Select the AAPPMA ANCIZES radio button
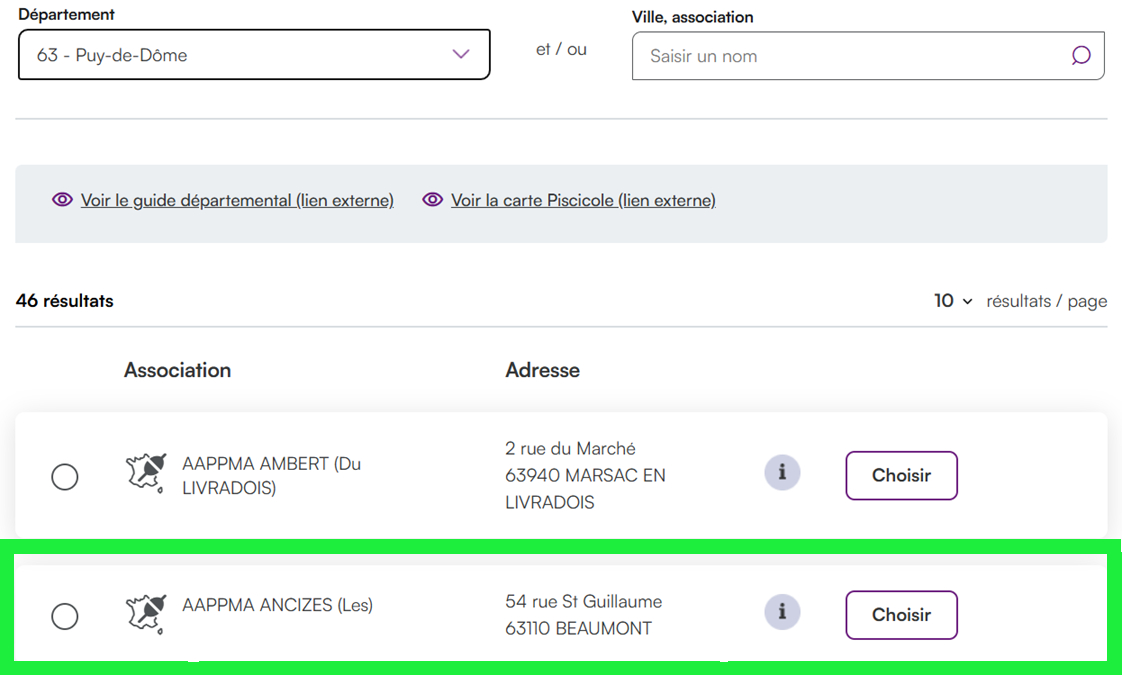1122x675 pixels. click(65, 617)
